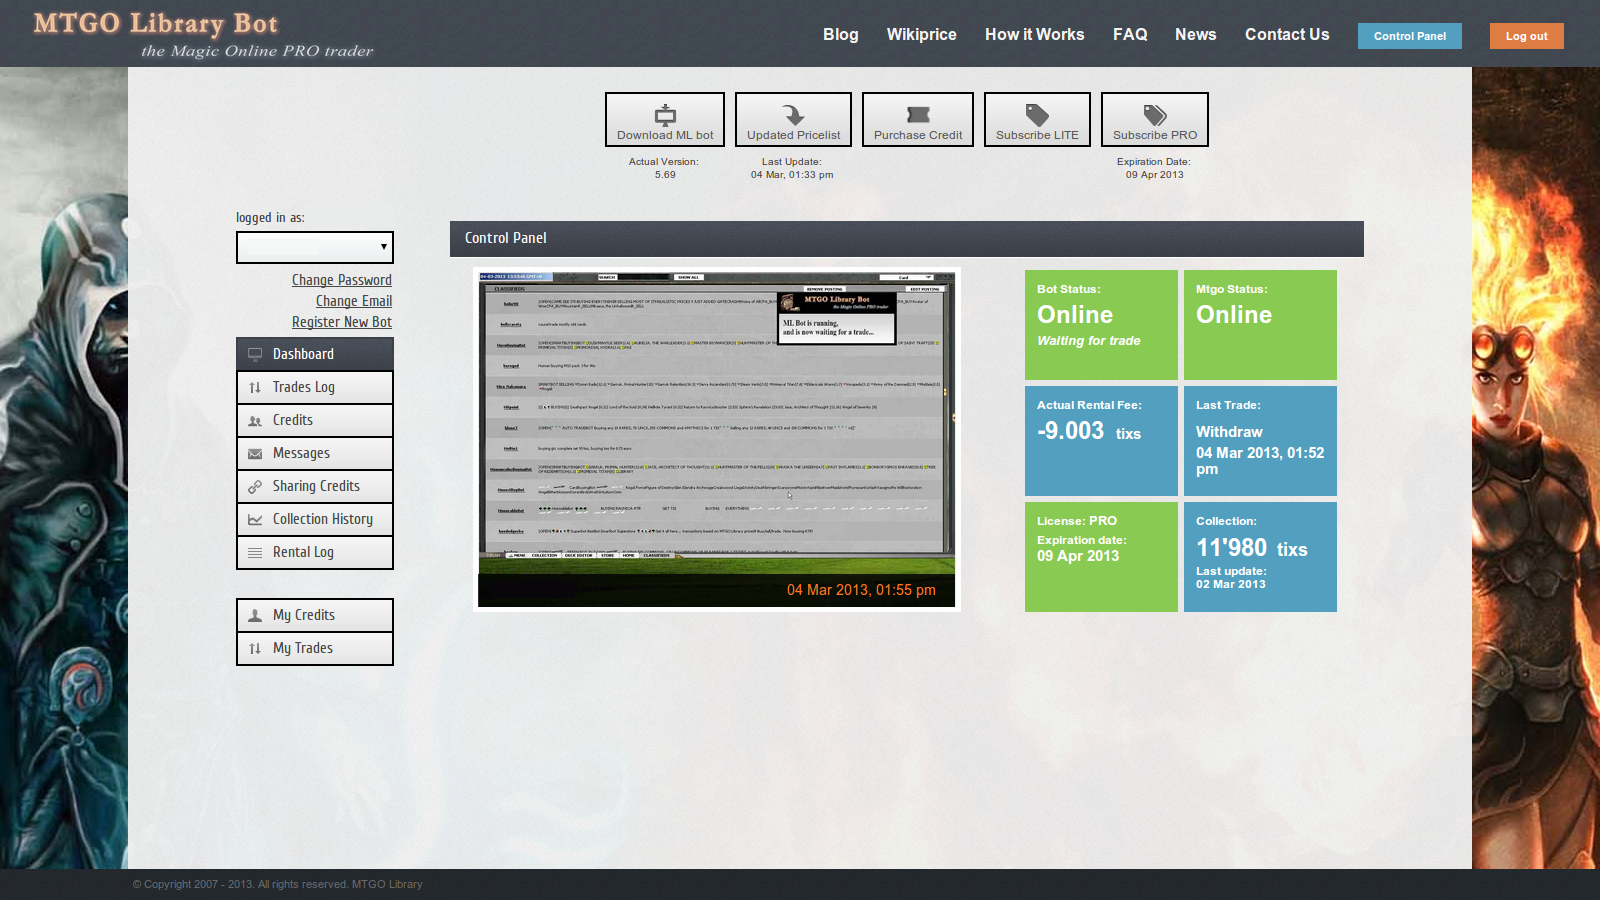This screenshot has height=900, width=1600.
Task: Click the Updated Pricelist label
Action: click(793, 135)
